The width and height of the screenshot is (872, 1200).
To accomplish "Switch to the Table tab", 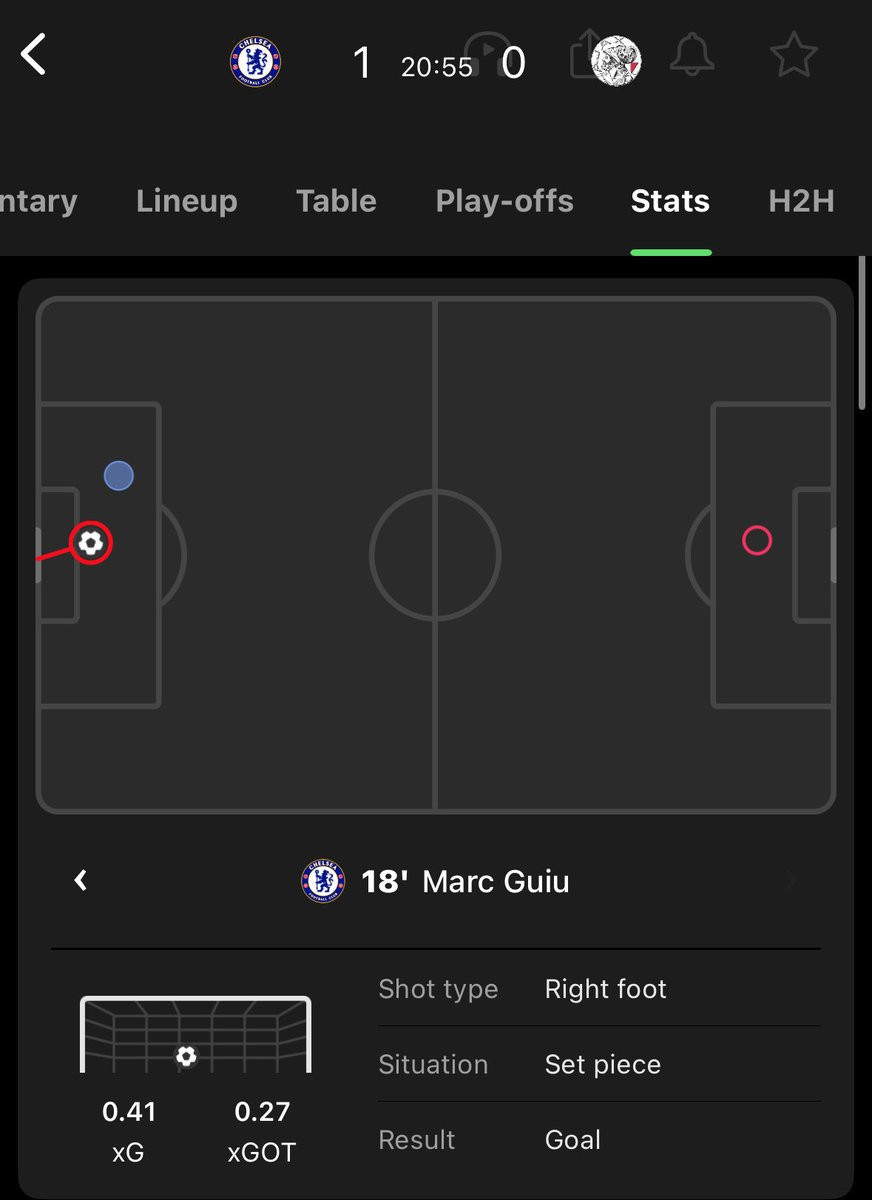I will coord(336,201).
